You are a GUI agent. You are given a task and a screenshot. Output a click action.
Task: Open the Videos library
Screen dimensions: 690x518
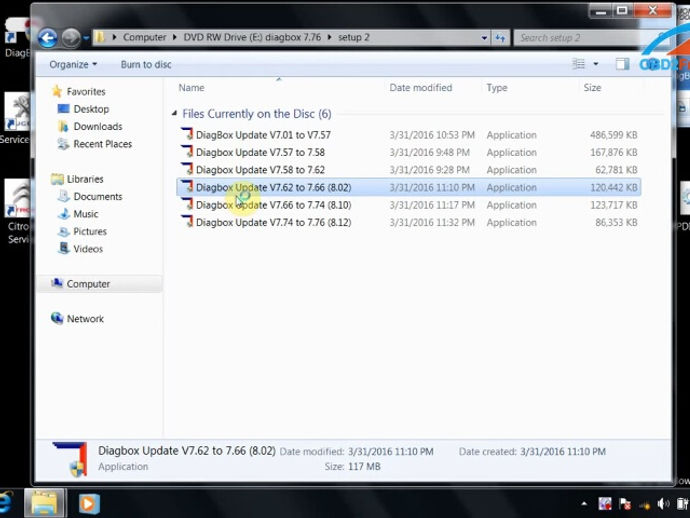(x=88, y=249)
